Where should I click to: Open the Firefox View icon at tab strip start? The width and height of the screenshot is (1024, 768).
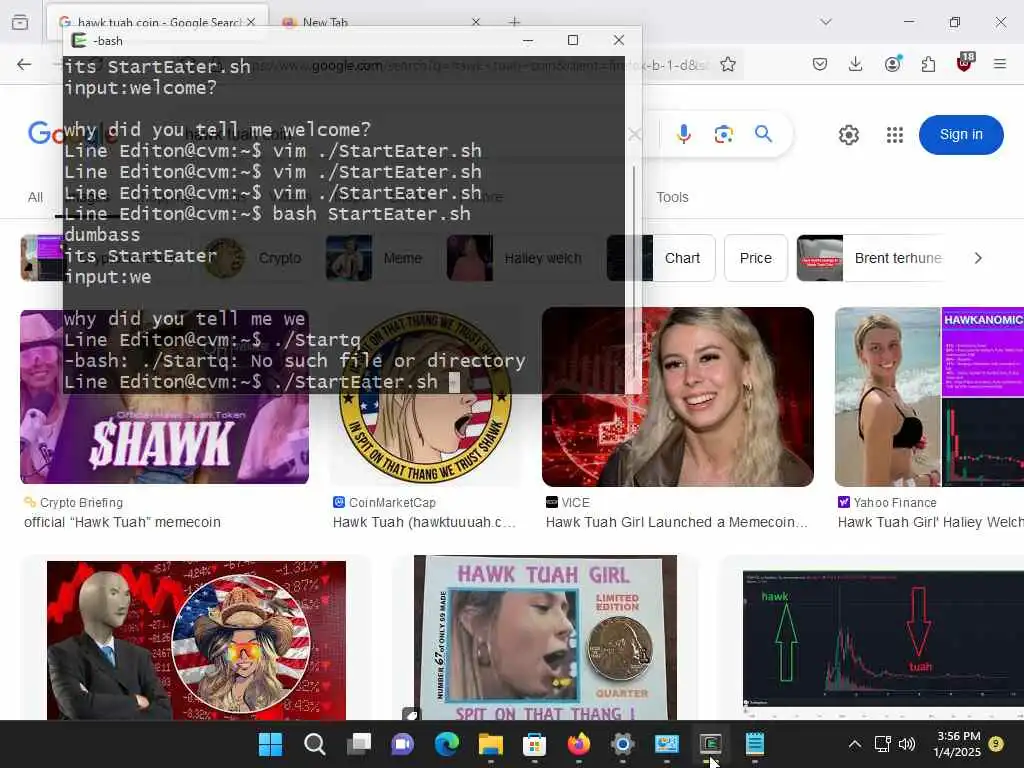(20, 22)
